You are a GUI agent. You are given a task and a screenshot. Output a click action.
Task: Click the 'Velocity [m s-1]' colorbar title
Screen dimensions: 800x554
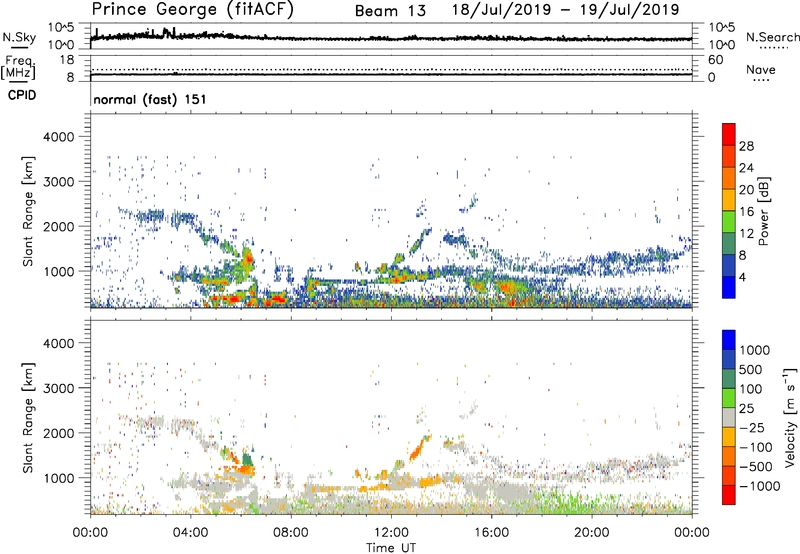click(x=790, y=417)
